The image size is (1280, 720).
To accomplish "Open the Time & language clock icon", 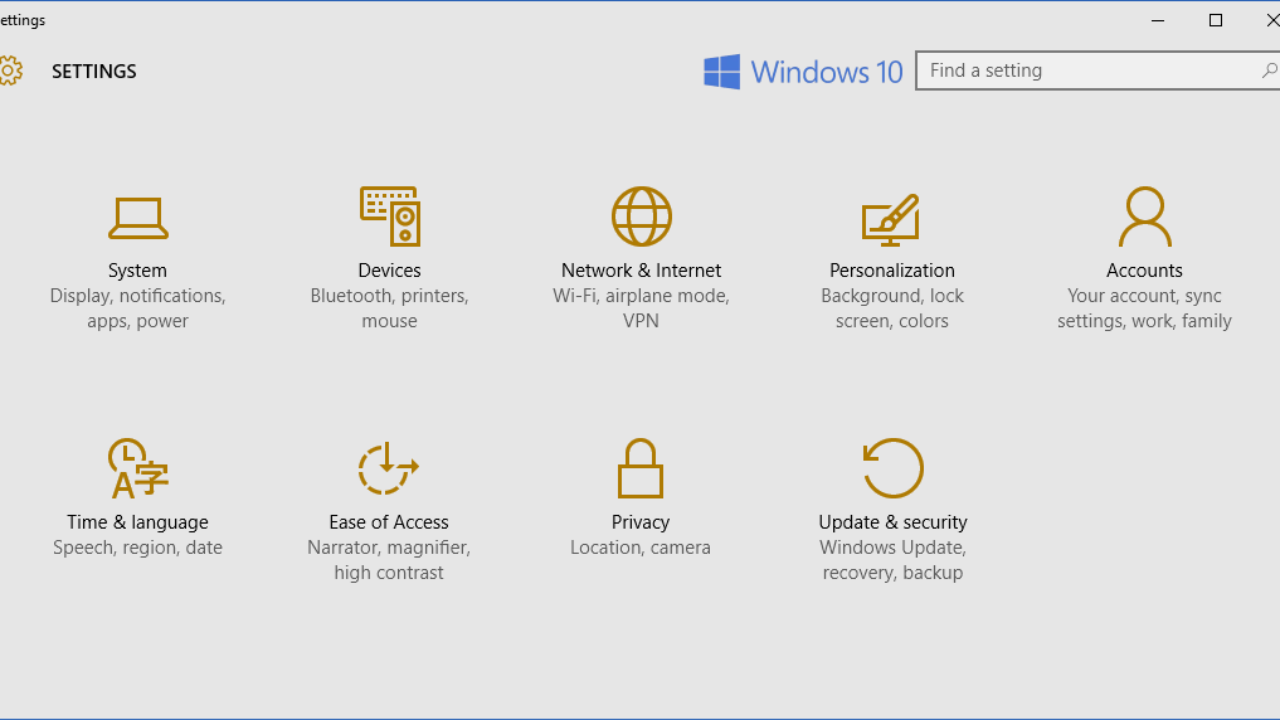I will (138, 468).
